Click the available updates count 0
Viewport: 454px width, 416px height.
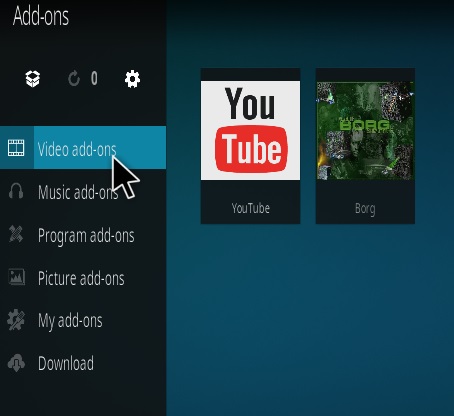pos(94,79)
